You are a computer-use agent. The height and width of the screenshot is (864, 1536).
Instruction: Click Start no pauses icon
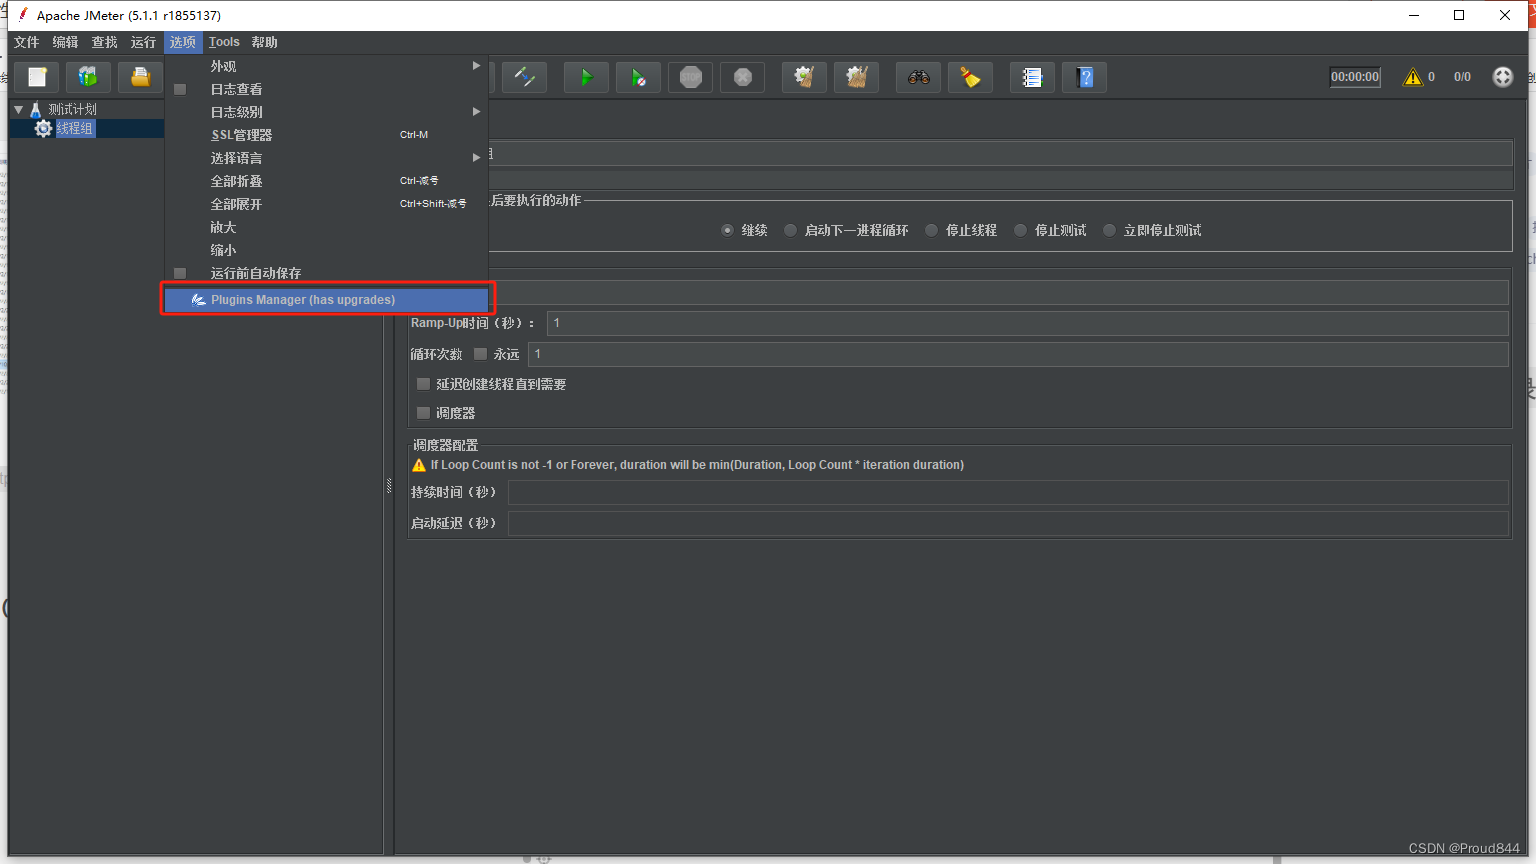(638, 77)
